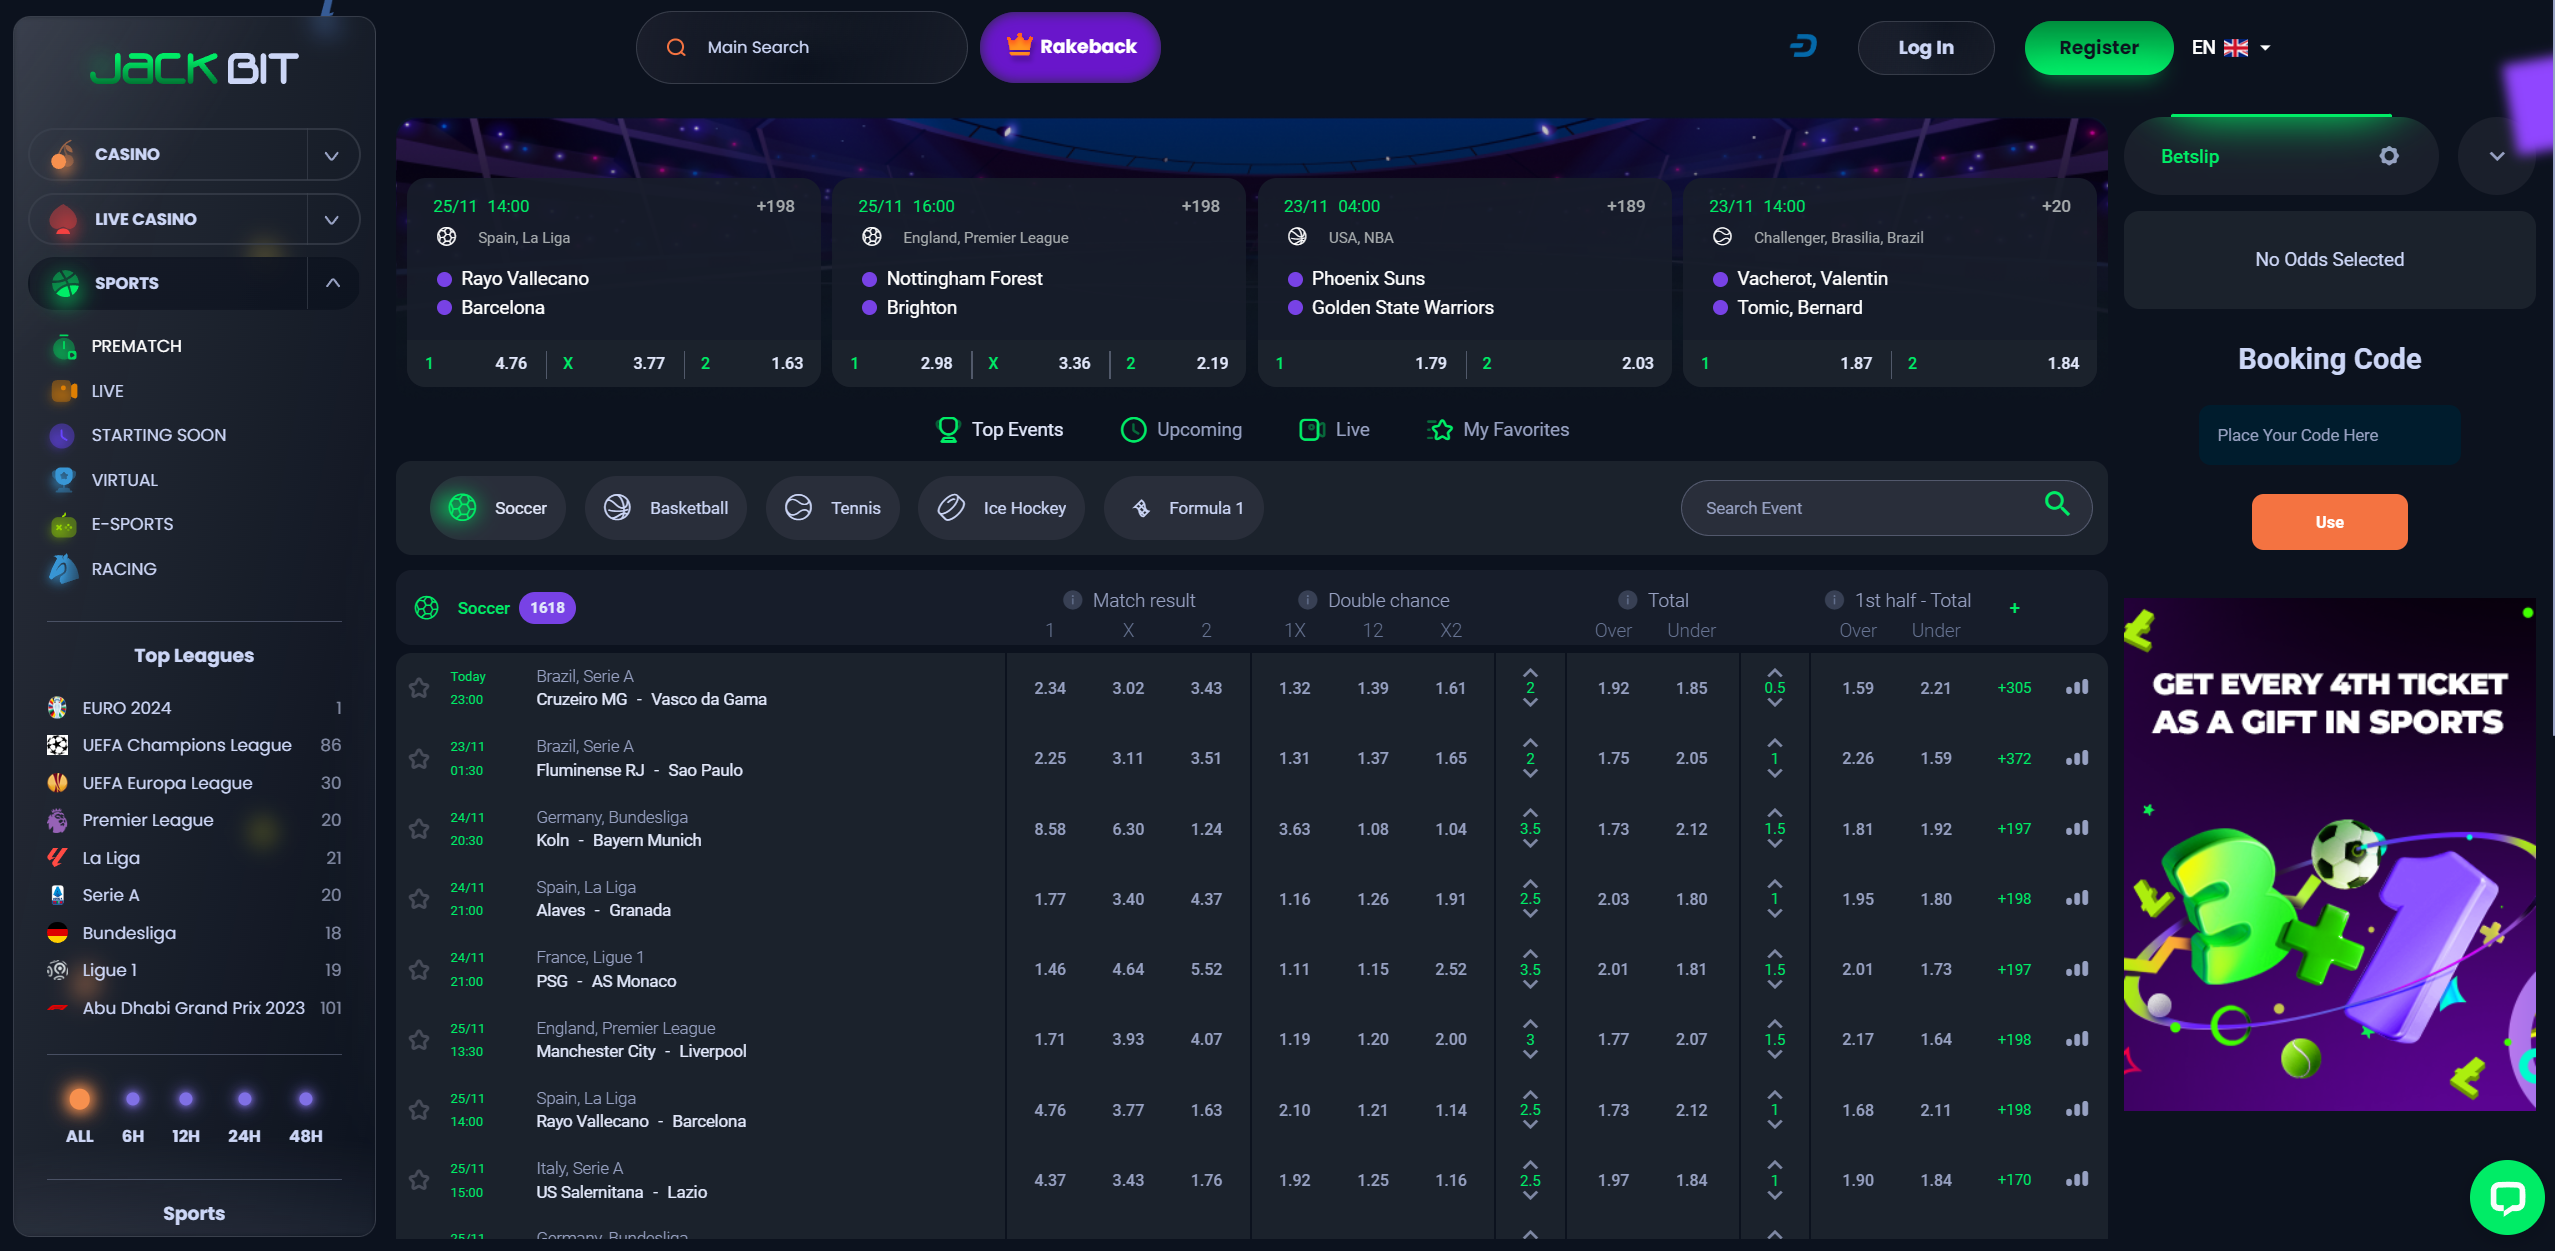
Task: Click the info icon beside Match result
Action: coord(1072,600)
